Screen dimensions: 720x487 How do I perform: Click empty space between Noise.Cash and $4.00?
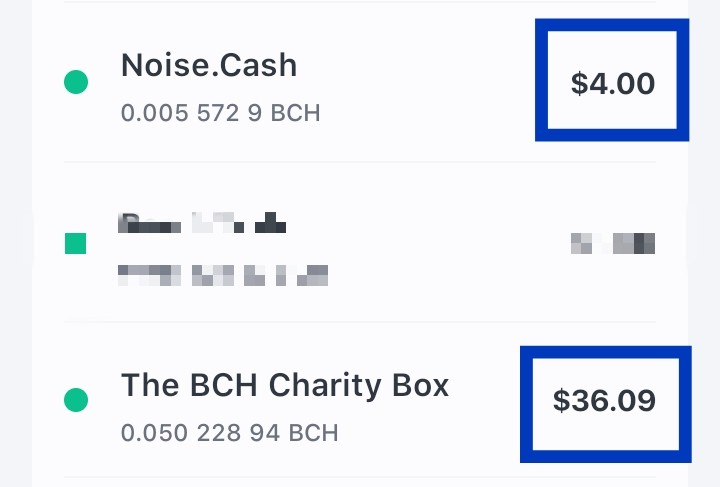(x=416, y=83)
